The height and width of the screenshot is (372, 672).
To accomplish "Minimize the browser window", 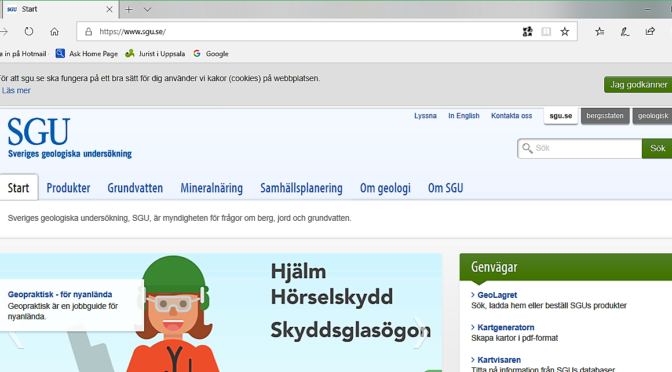I will [x=647, y=9].
